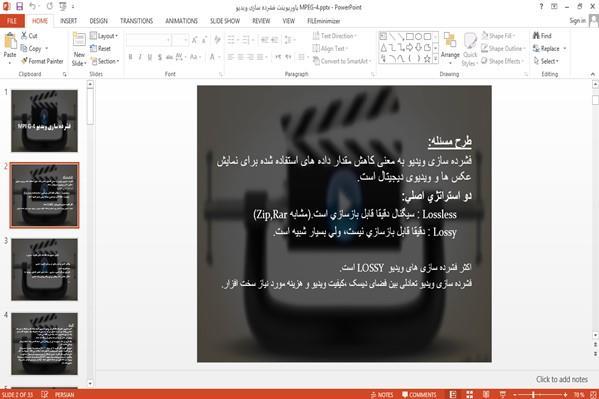
Task: Toggle Strikethrough formatting
Action: point(169,57)
